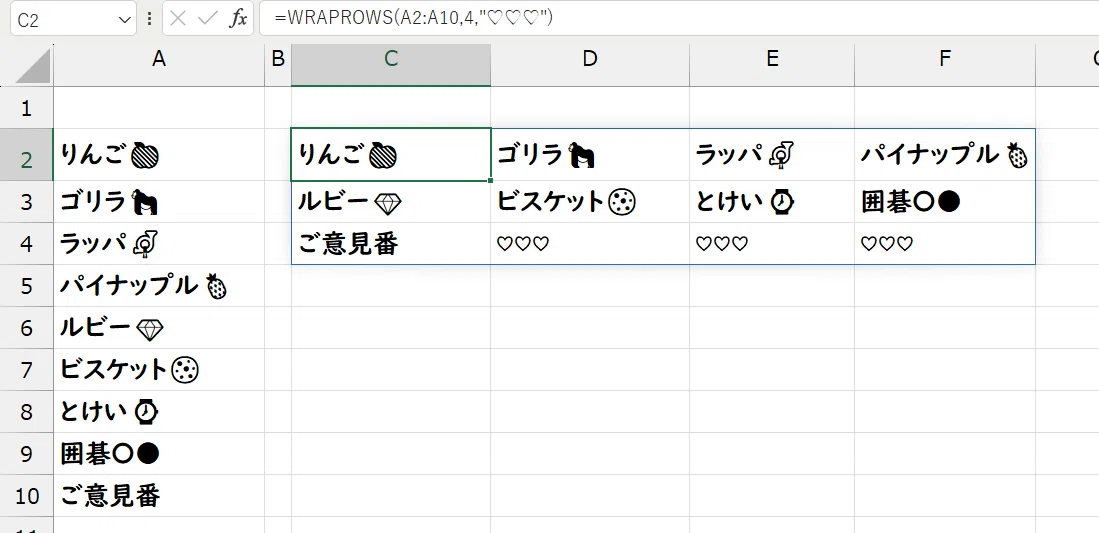1099x533 pixels.
Task: Click the Enter checkmark formula button
Action: click(x=208, y=18)
